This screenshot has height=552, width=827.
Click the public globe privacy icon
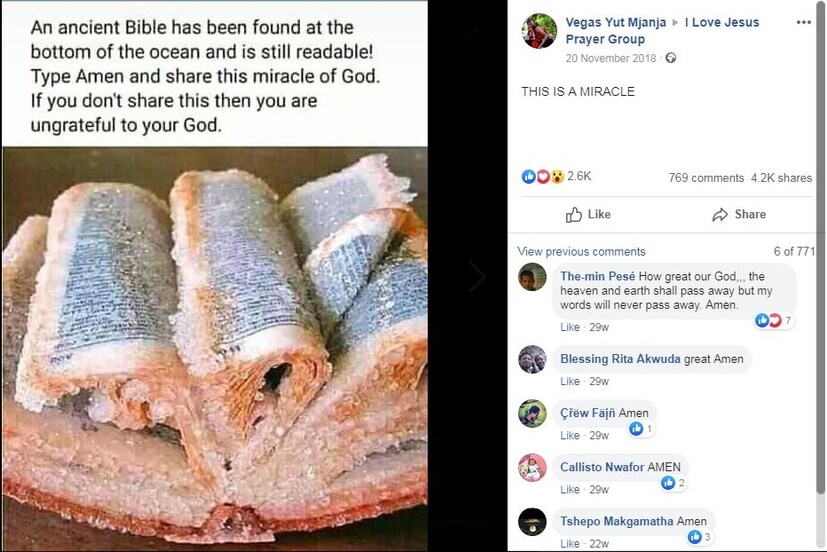pos(670,58)
